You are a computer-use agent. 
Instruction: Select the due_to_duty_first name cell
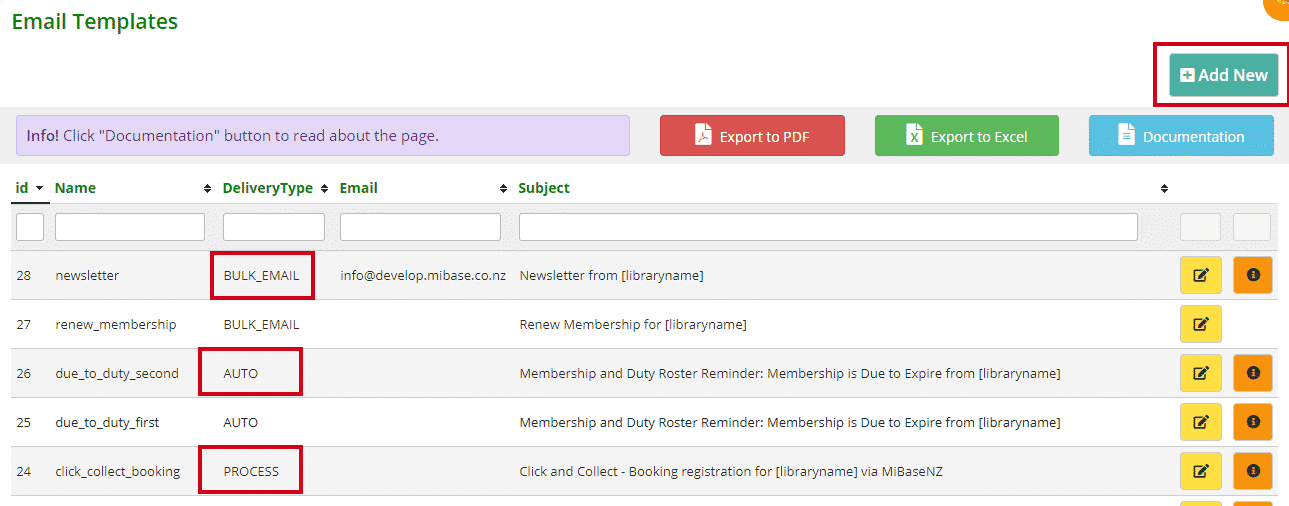click(x=107, y=422)
